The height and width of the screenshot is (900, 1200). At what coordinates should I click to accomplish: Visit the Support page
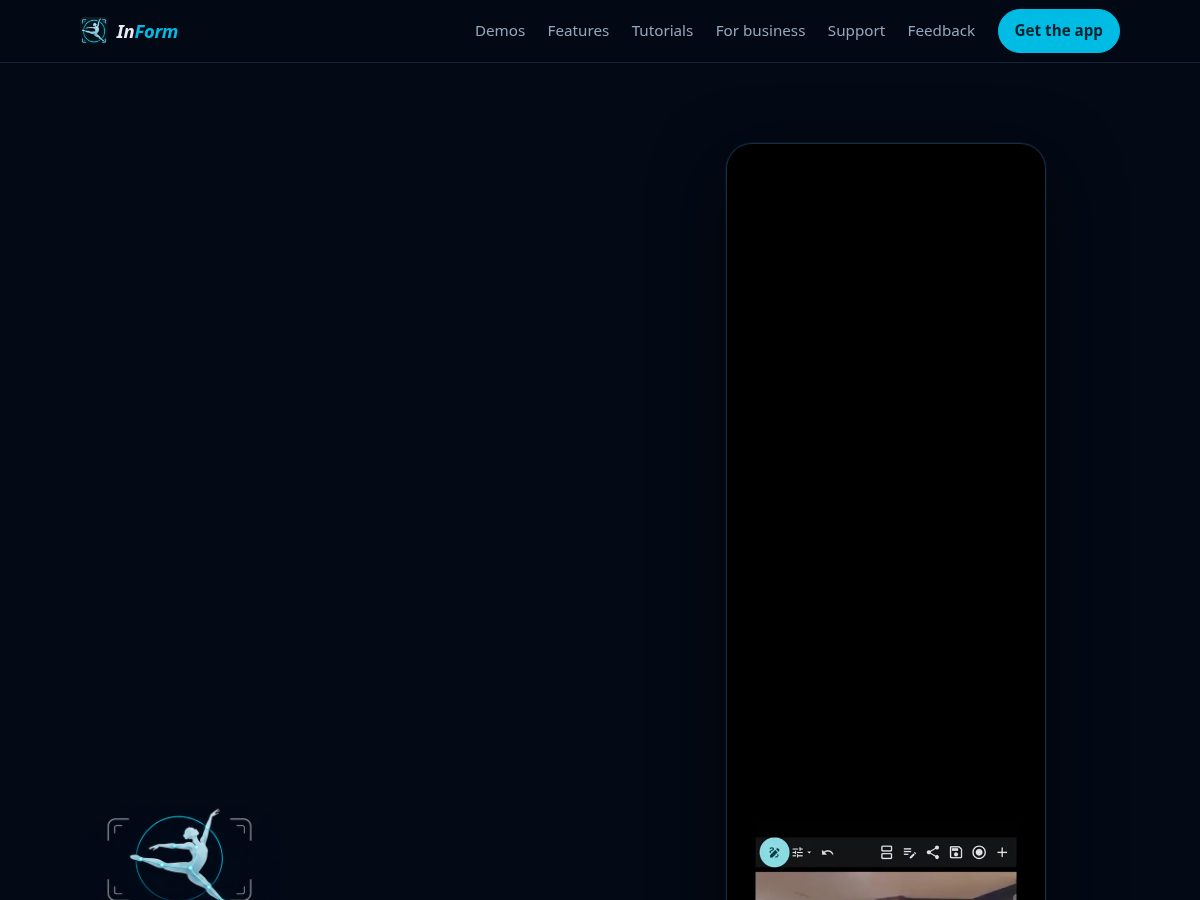856,31
